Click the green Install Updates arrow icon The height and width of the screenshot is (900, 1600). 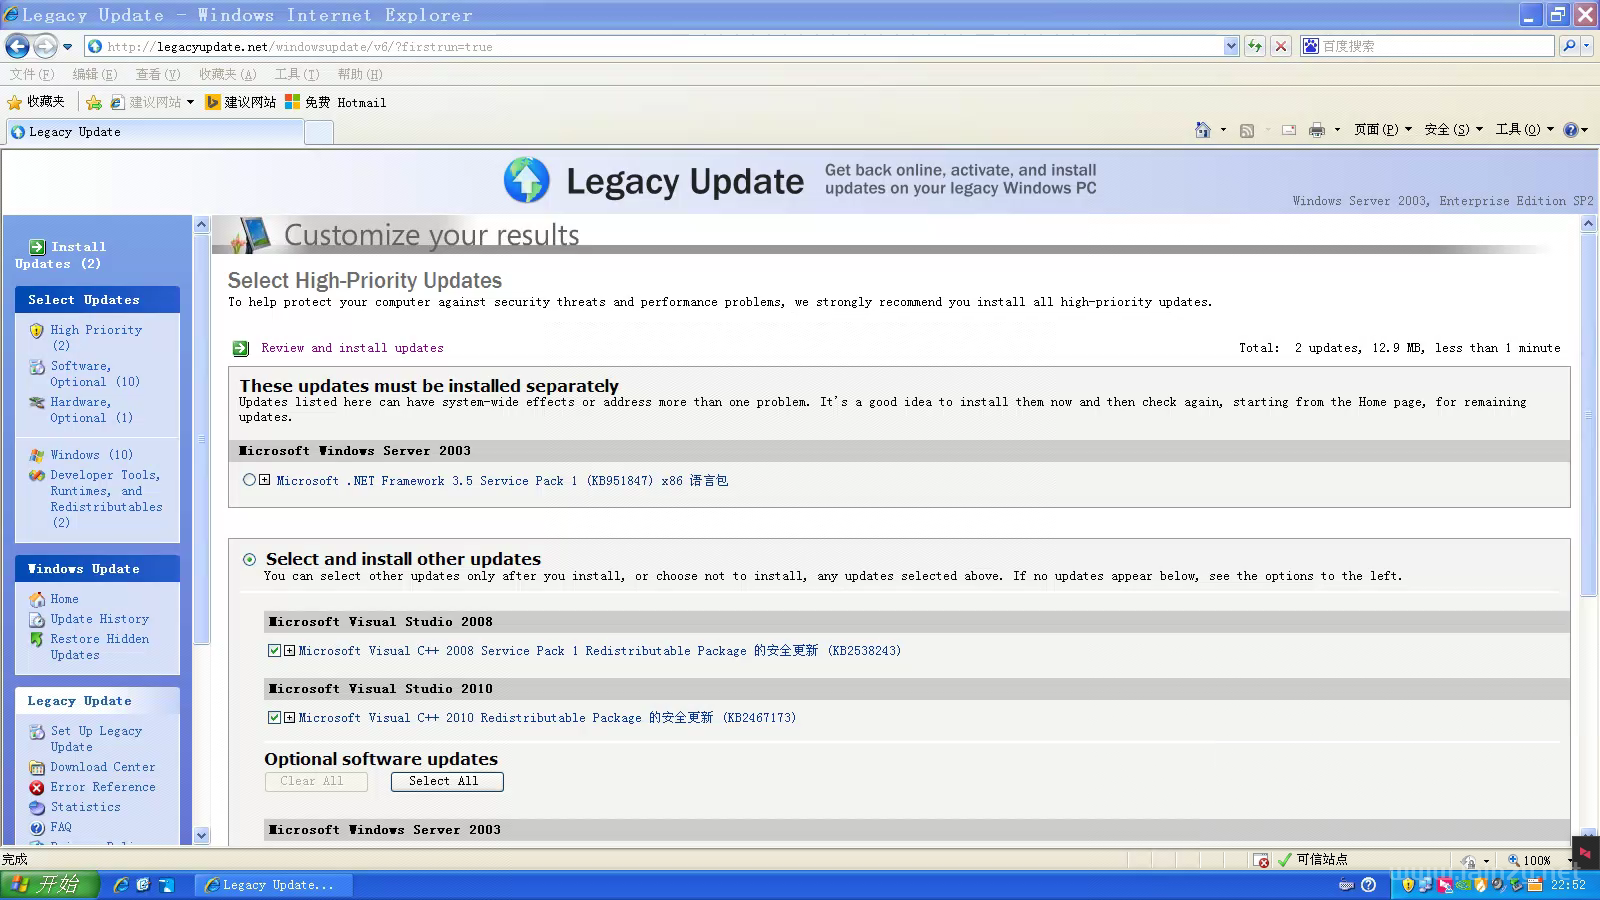pos(37,247)
